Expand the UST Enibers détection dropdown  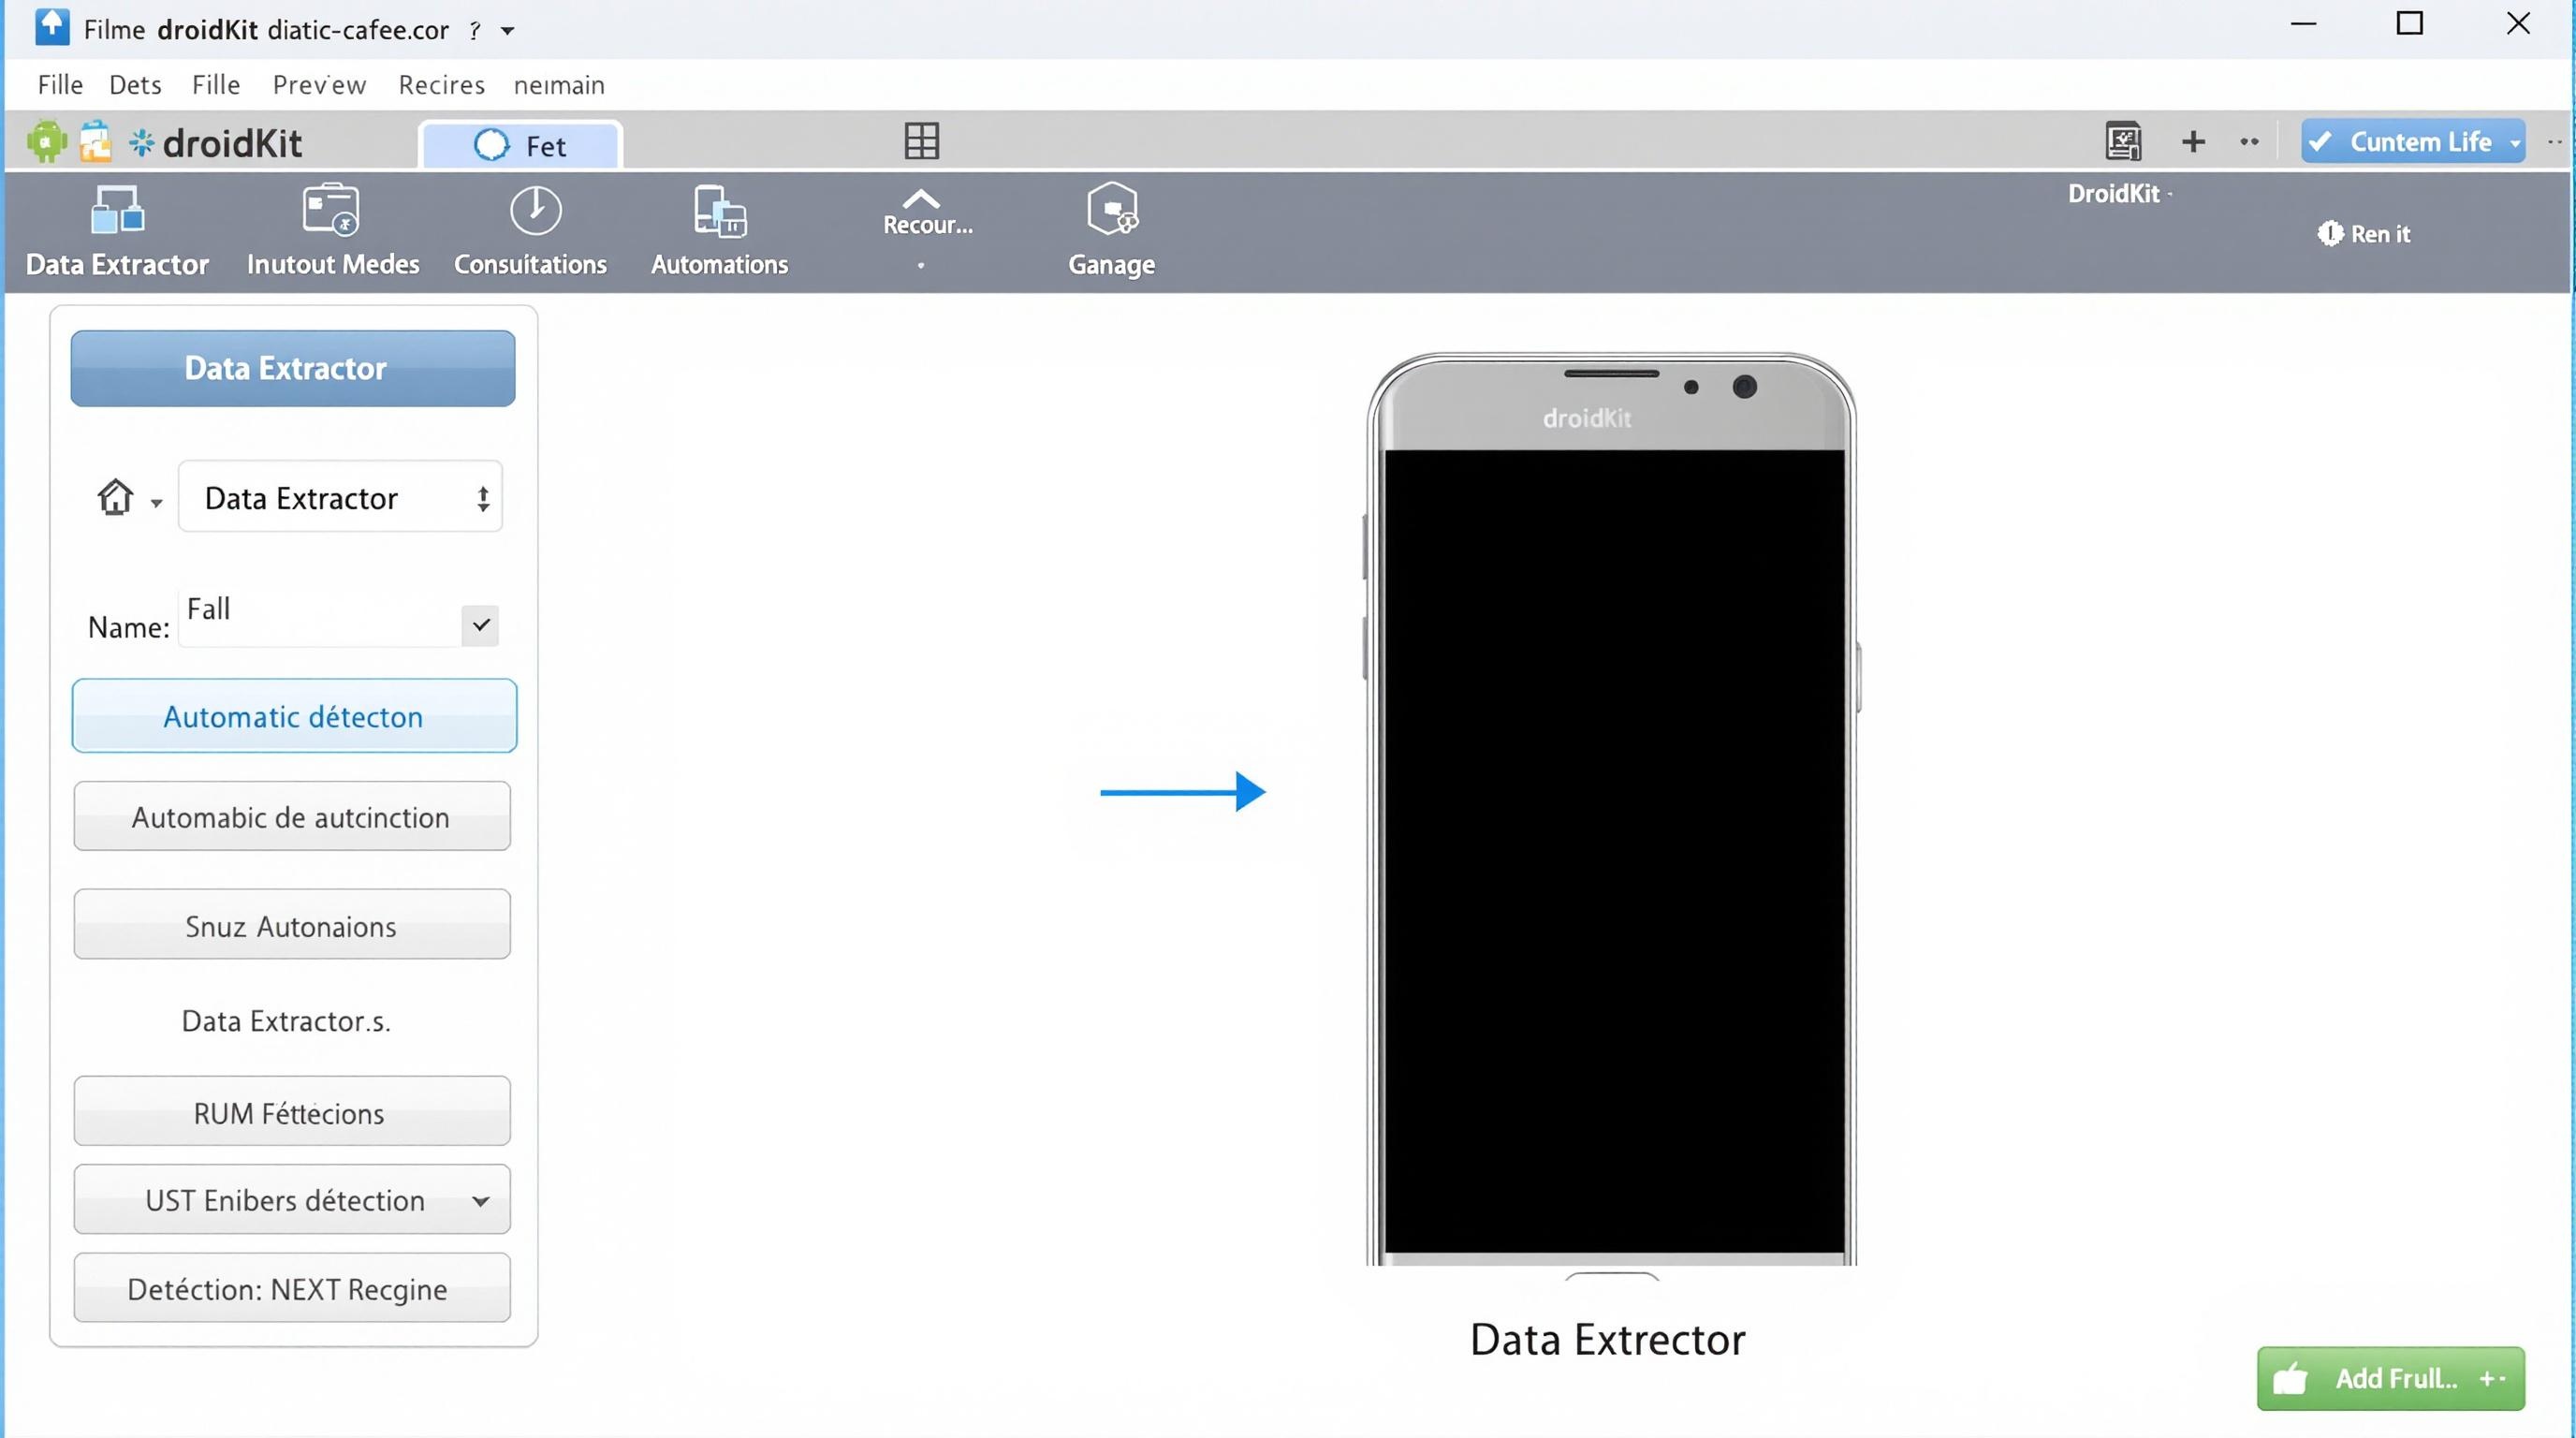[481, 1200]
